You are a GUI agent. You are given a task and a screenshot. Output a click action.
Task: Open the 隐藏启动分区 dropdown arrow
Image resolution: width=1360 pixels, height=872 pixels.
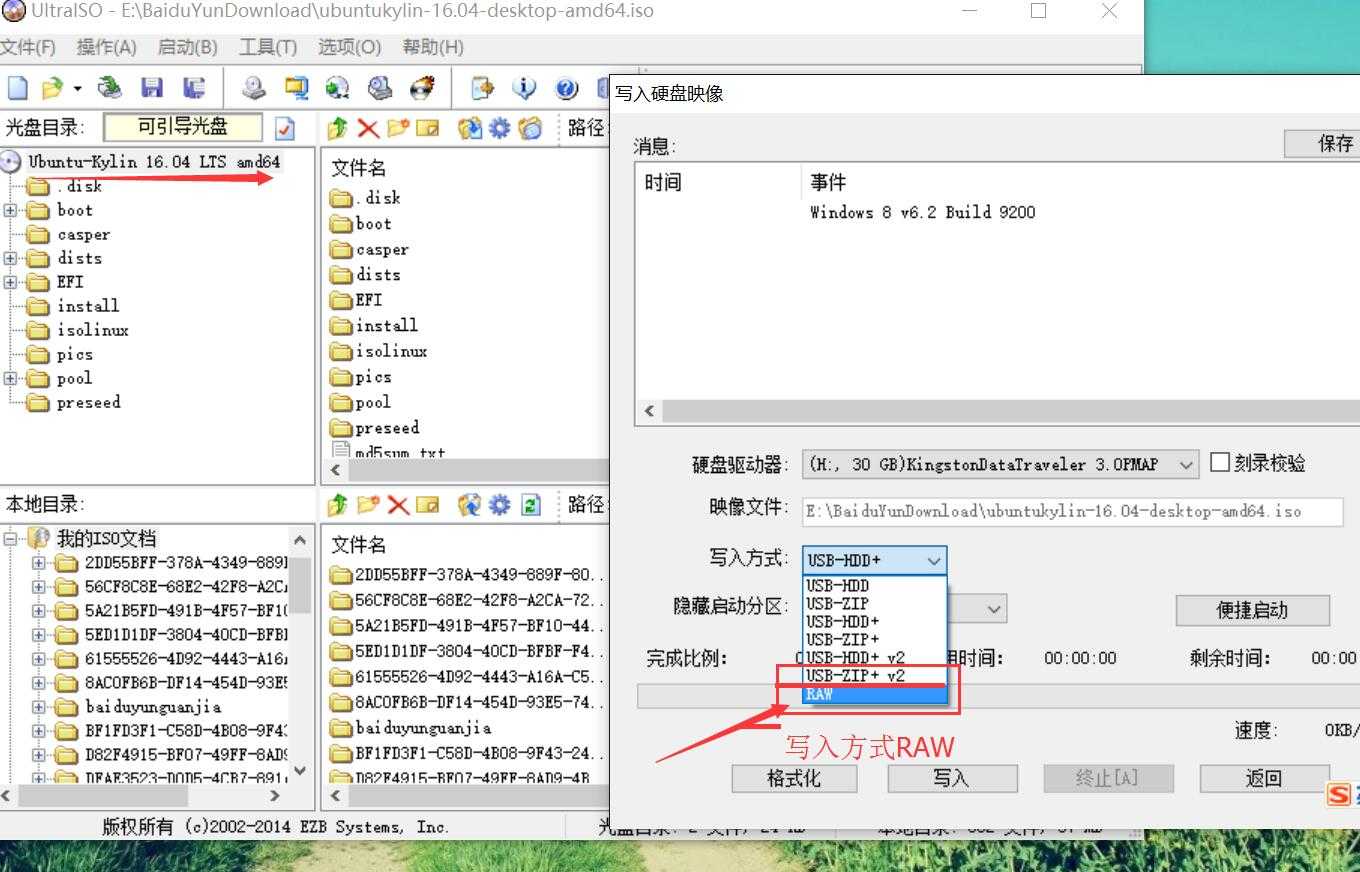[993, 608]
